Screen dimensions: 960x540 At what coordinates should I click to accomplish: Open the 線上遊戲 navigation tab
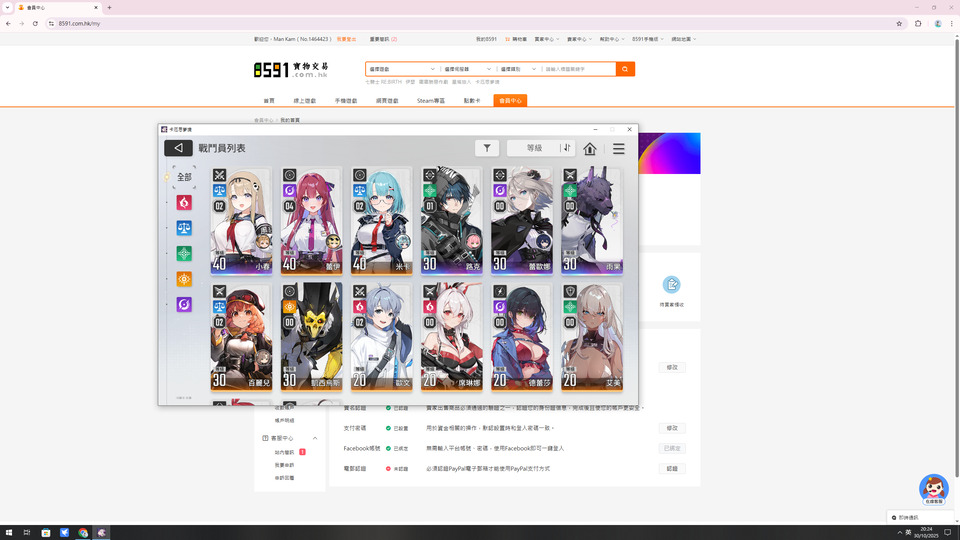304,101
